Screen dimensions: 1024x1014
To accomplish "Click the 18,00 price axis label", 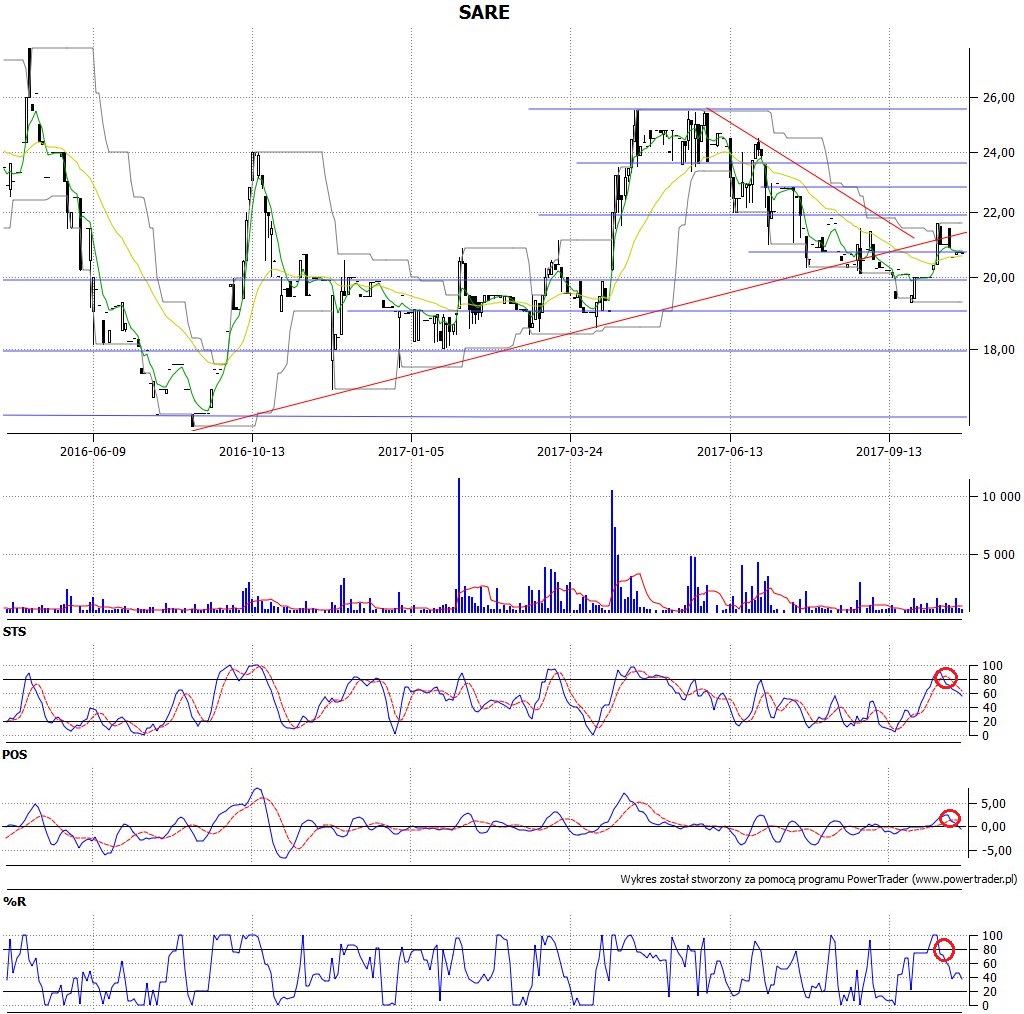I will click(999, 350).
